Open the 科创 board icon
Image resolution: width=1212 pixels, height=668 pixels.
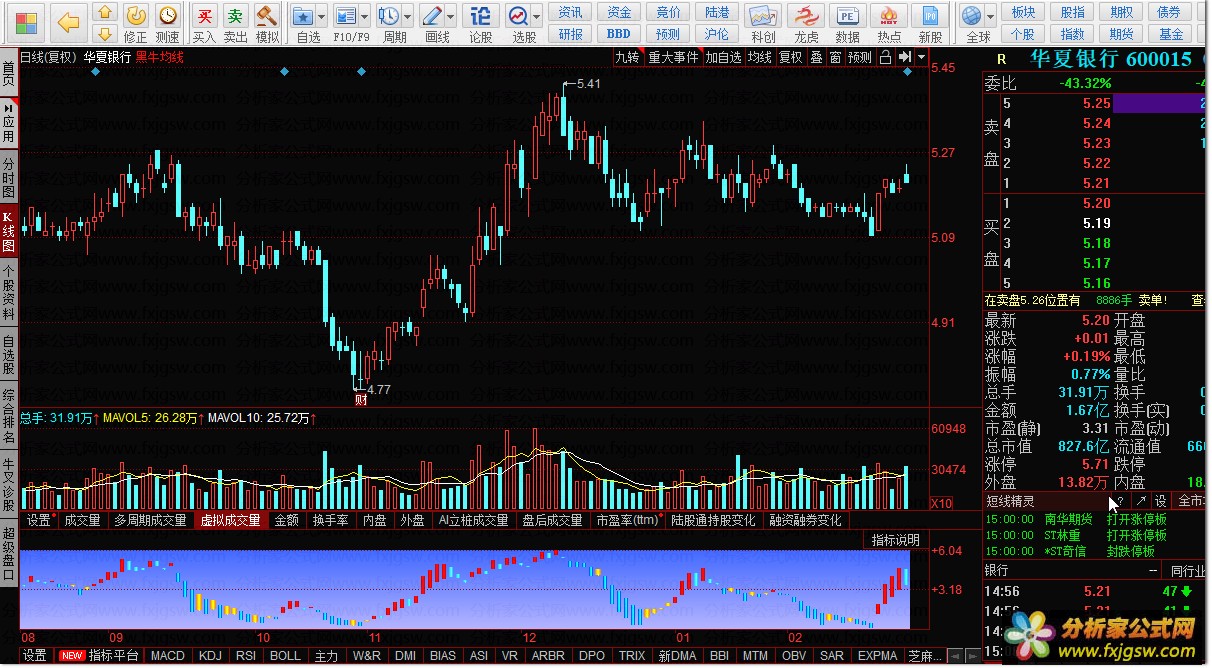[763, 17]
